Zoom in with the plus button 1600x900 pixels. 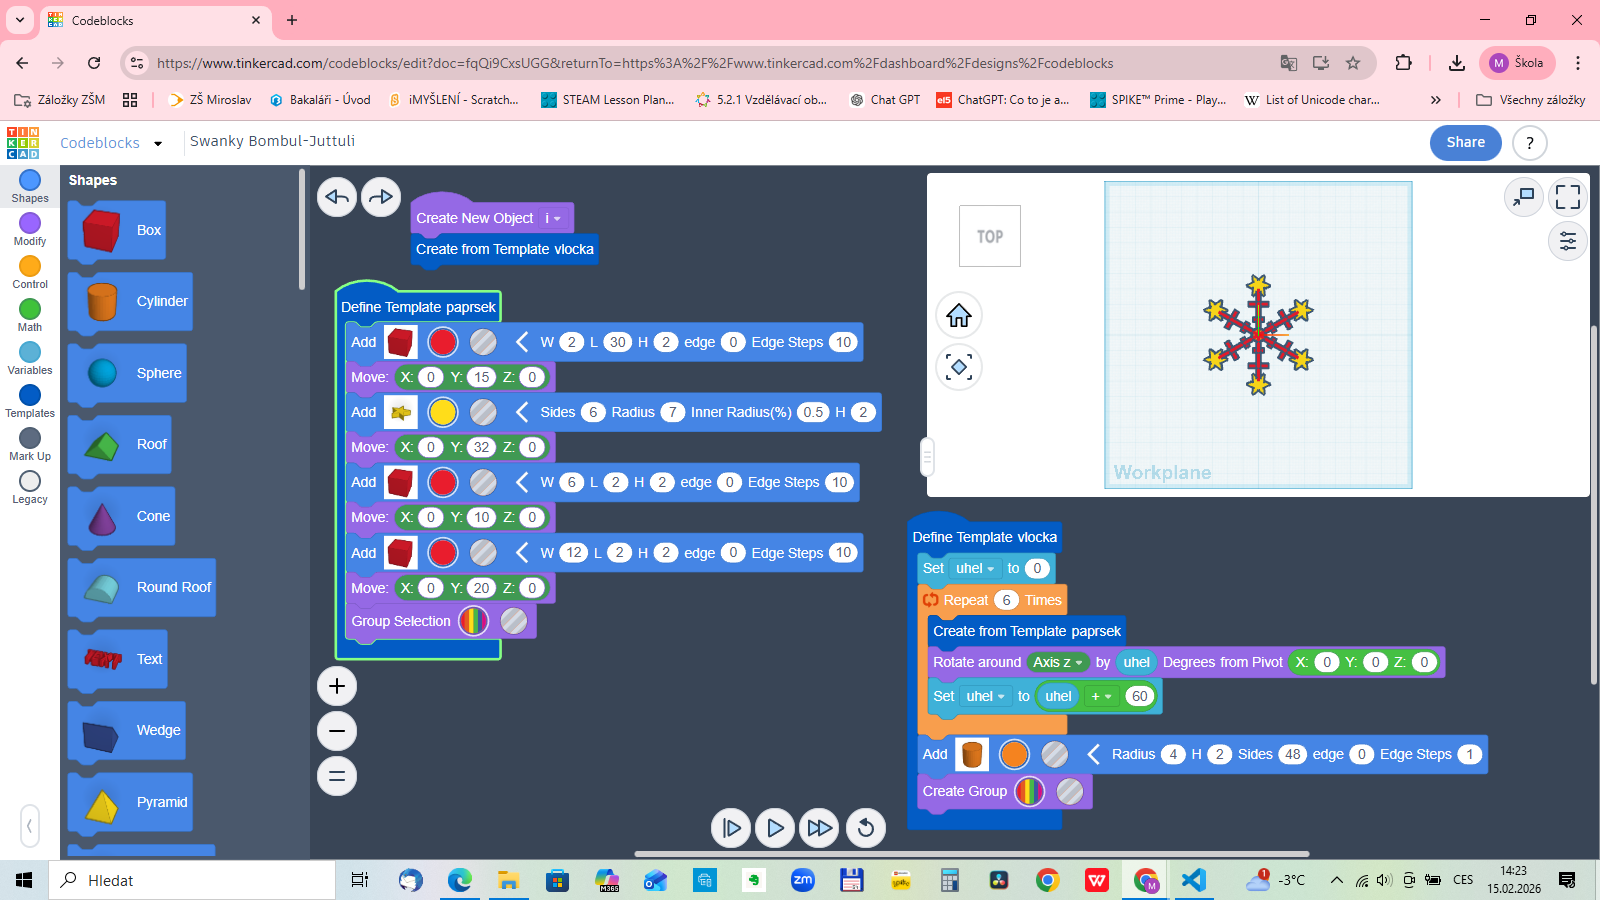(337, 686)
